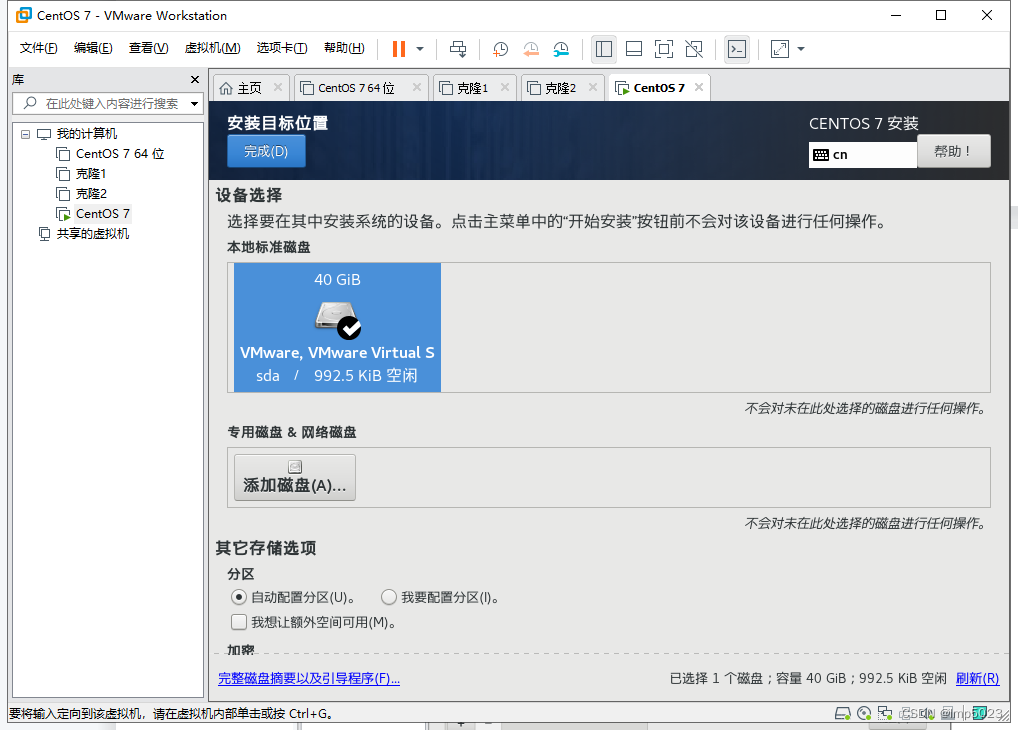The width and height of the screenshot is (1018, 730).
Task: Click the CD/DVD status icon in status bar
Action: [x=864, y=713]
